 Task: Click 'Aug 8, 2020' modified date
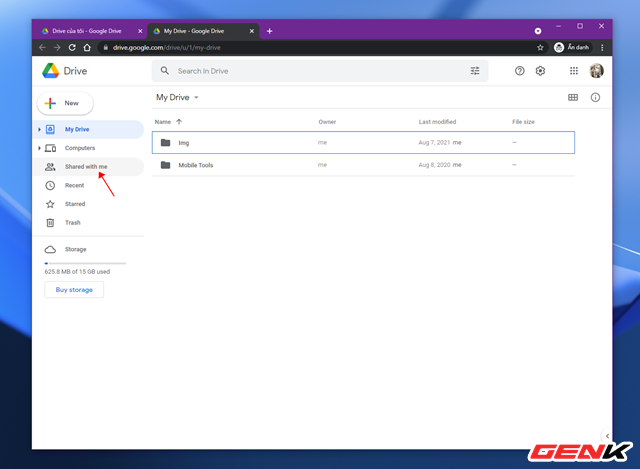[x=434, y=165]
